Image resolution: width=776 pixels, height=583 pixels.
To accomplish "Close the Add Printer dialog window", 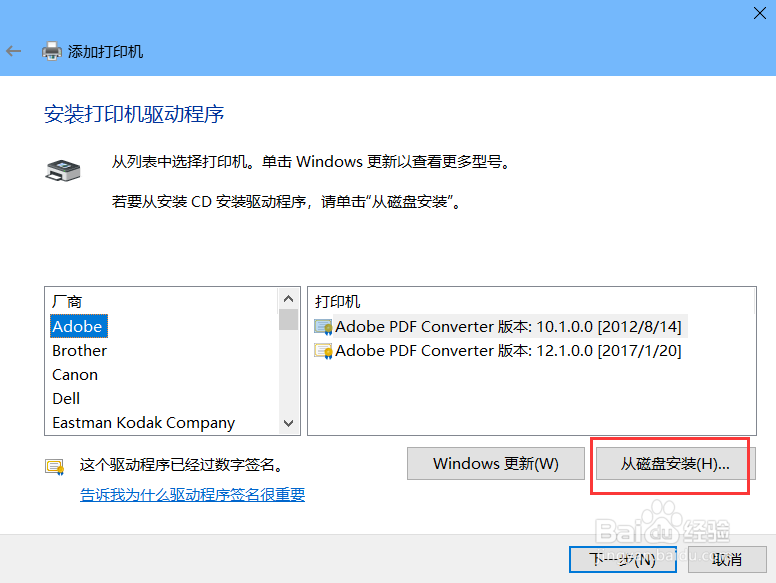I will click(759, 12).
